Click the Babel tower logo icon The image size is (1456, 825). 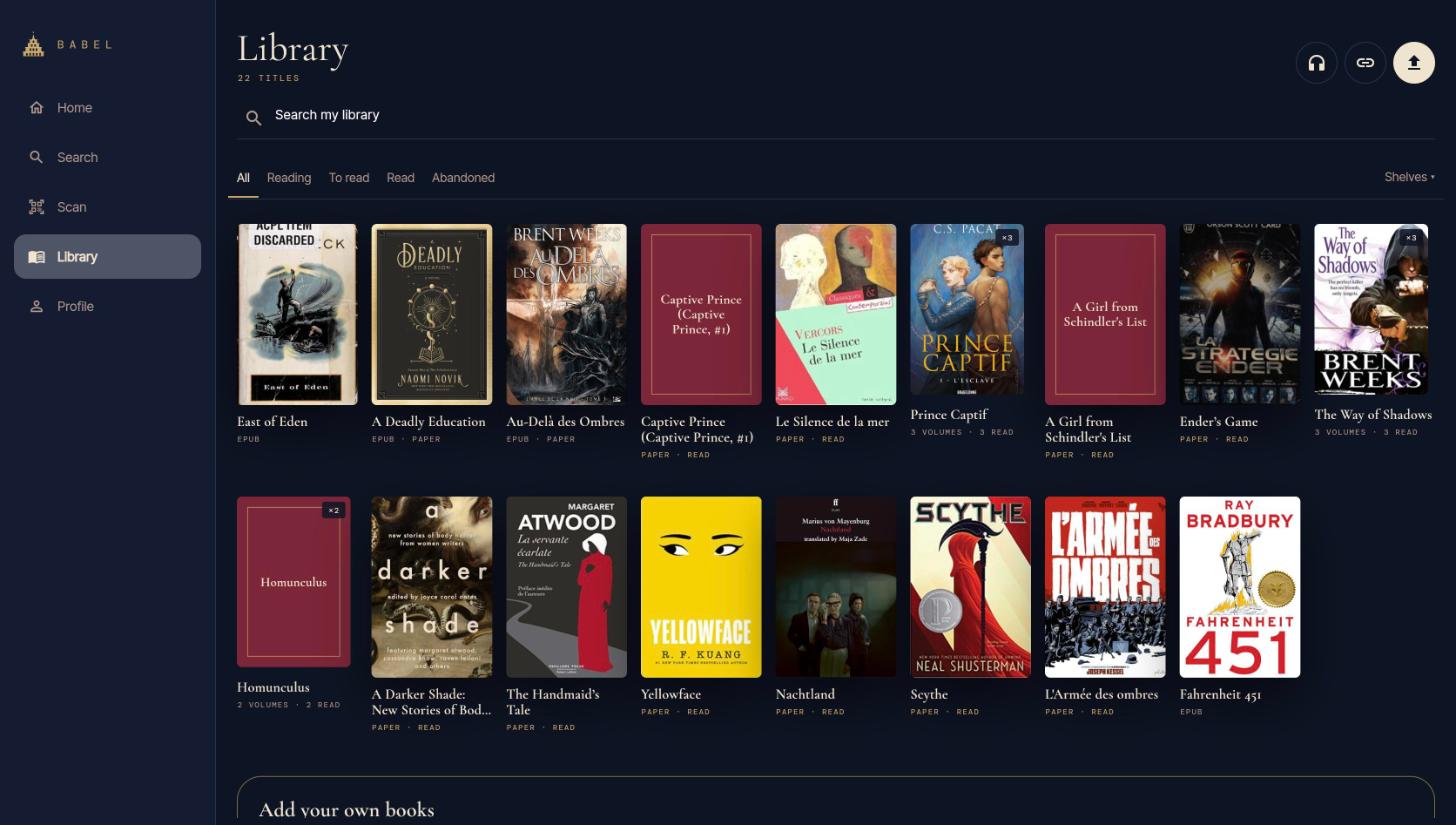tap(33, 45)
